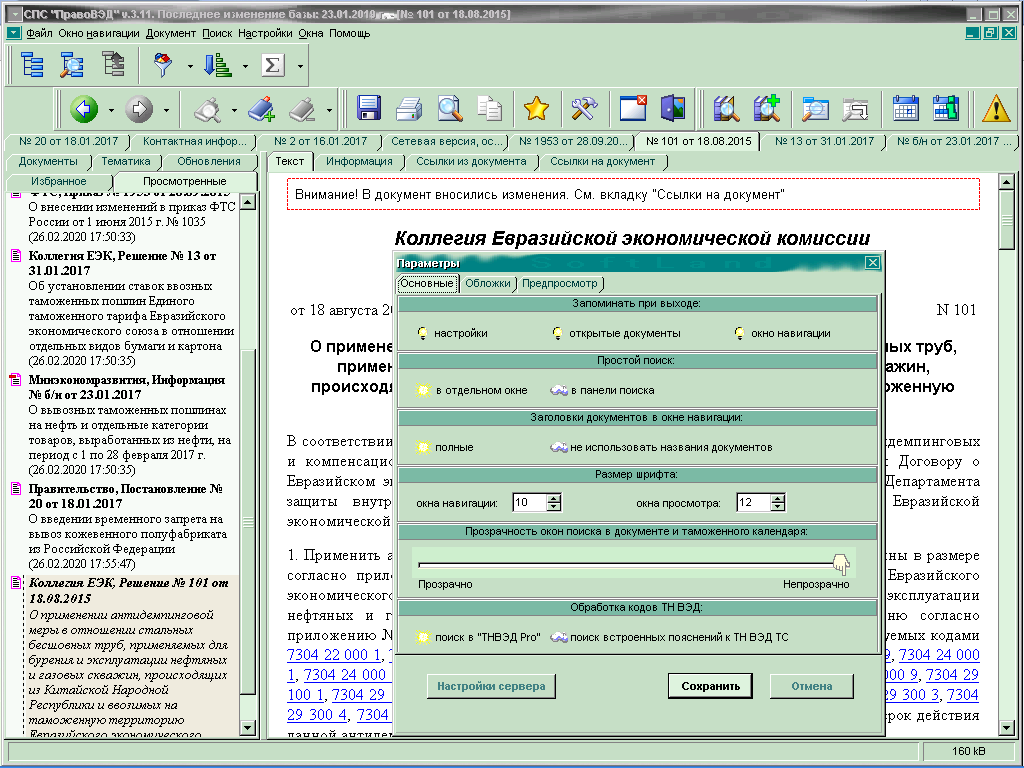Open the 'Ссылки на документ' tab
The height and width of the screenshot is (768, 1024).
point(602,161)
